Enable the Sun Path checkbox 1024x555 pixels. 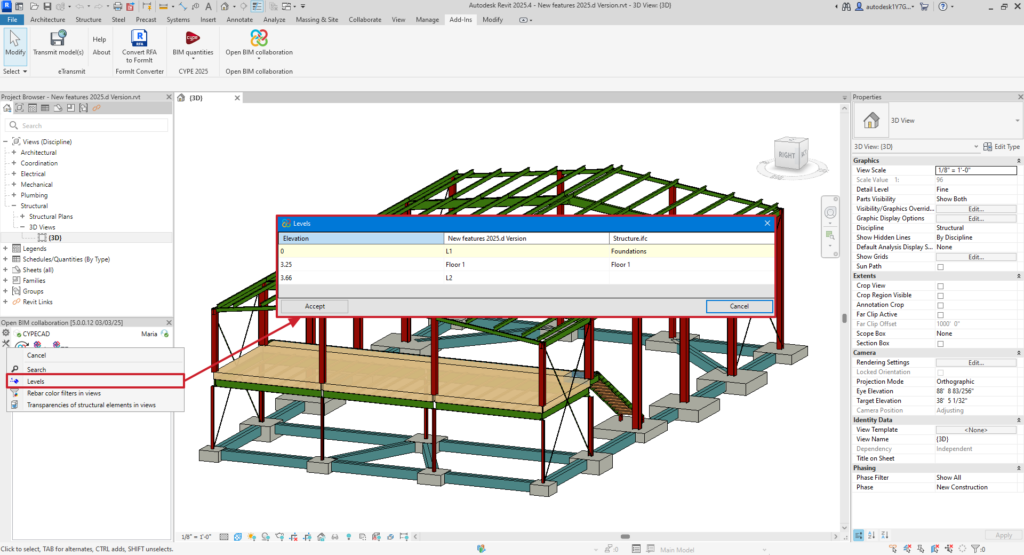coord(940,267)
